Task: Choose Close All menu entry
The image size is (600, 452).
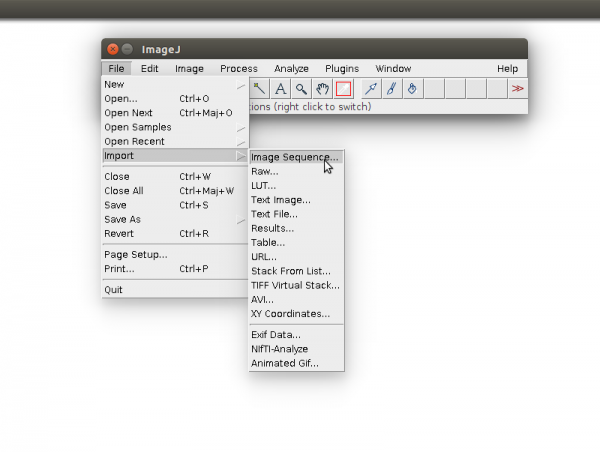Action: (x=176, y=191)
